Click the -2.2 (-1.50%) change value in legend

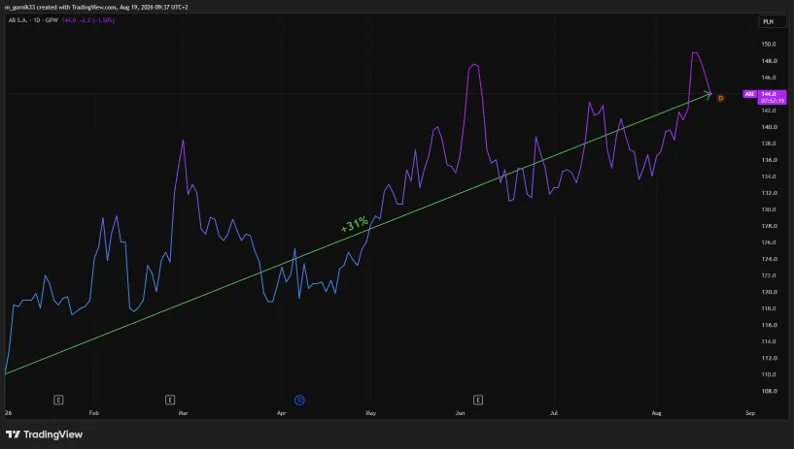pos(98,20)
